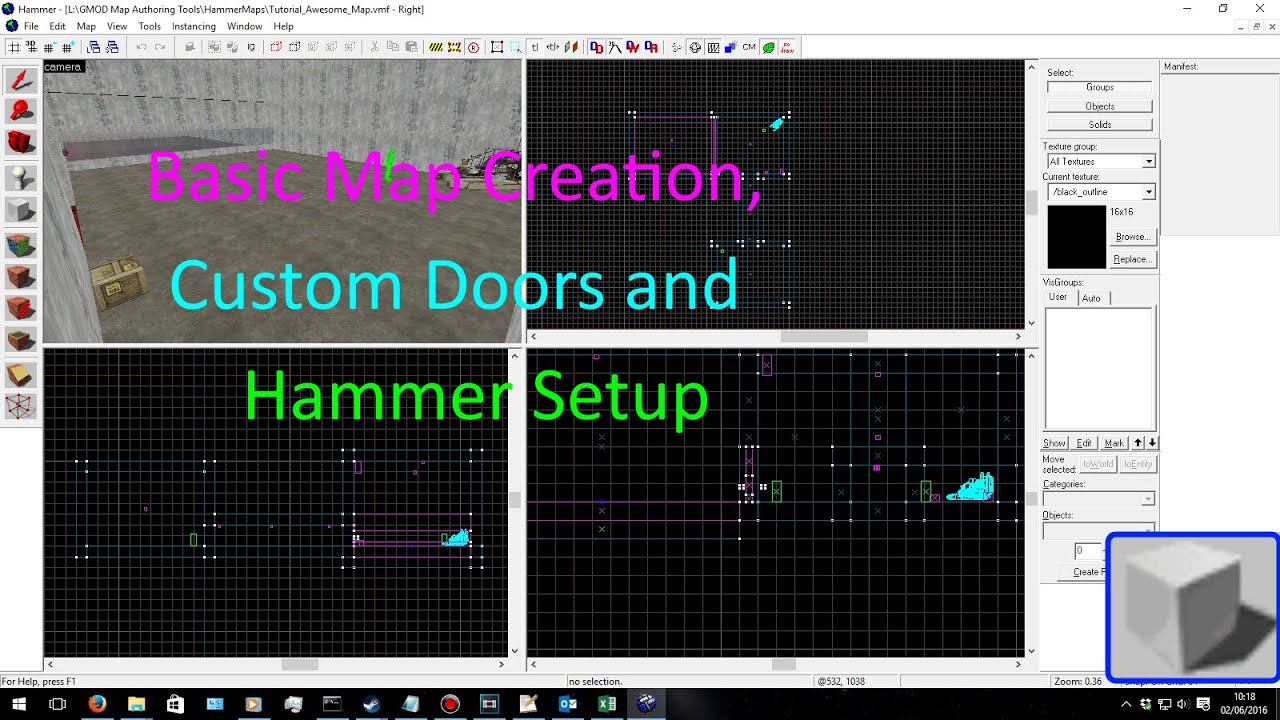Image resolution: width=1280 pixels, height=720 pixels.
Task: Switch to the Auto VisGroups tab
Action: point(1091,298)
